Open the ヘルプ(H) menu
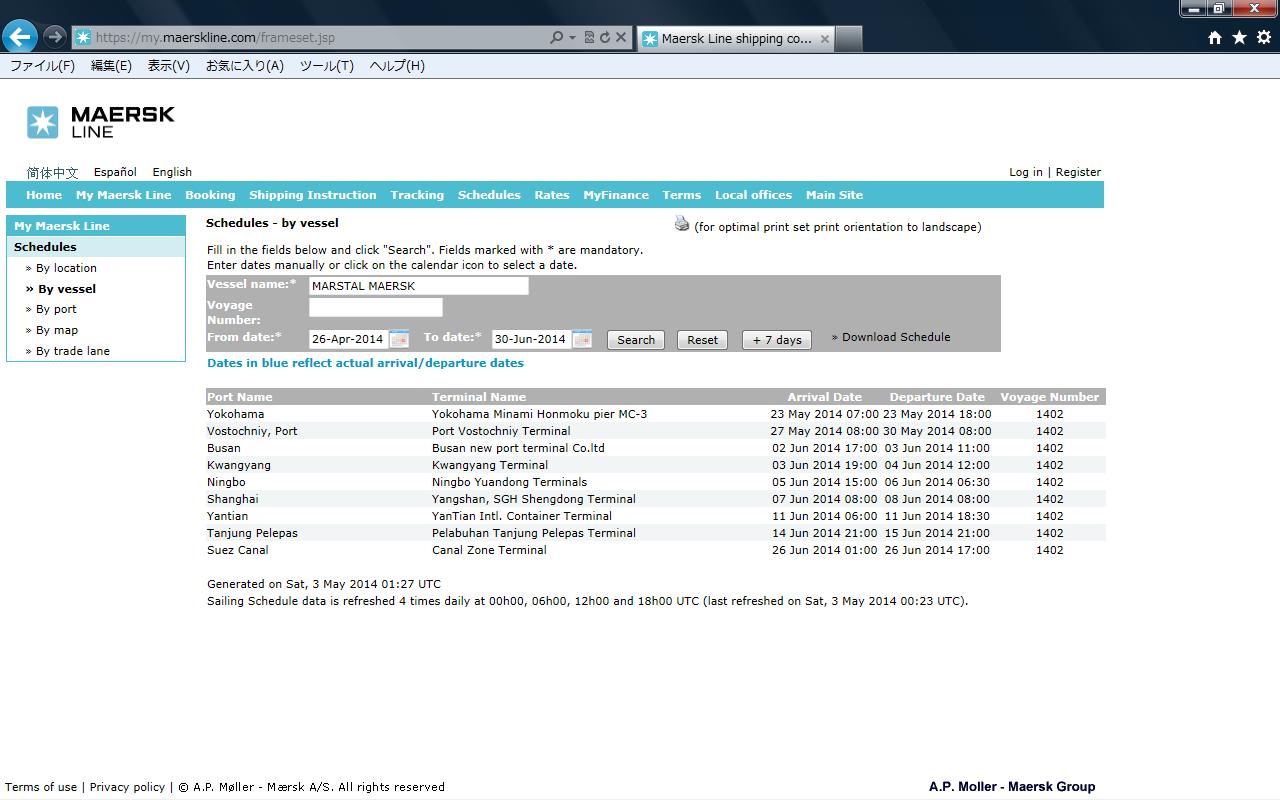Viewport: 1280px width, 800px height. point(397,66)
